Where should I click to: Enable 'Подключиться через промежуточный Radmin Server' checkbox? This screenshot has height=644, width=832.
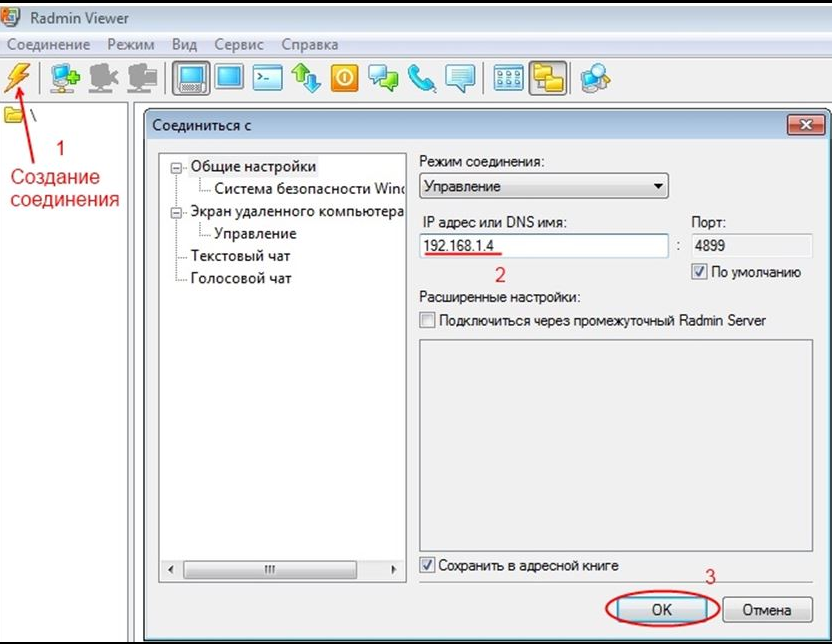[428, 320]
